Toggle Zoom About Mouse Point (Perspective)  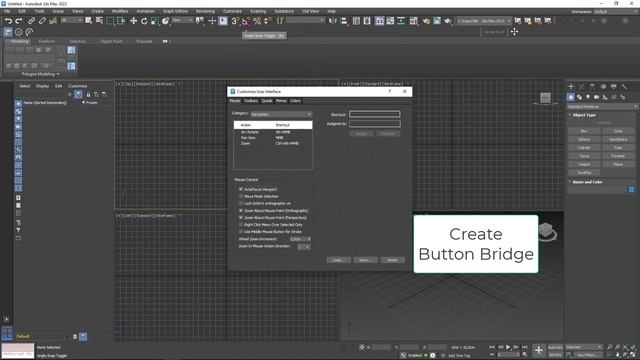[x=241, y=218]
